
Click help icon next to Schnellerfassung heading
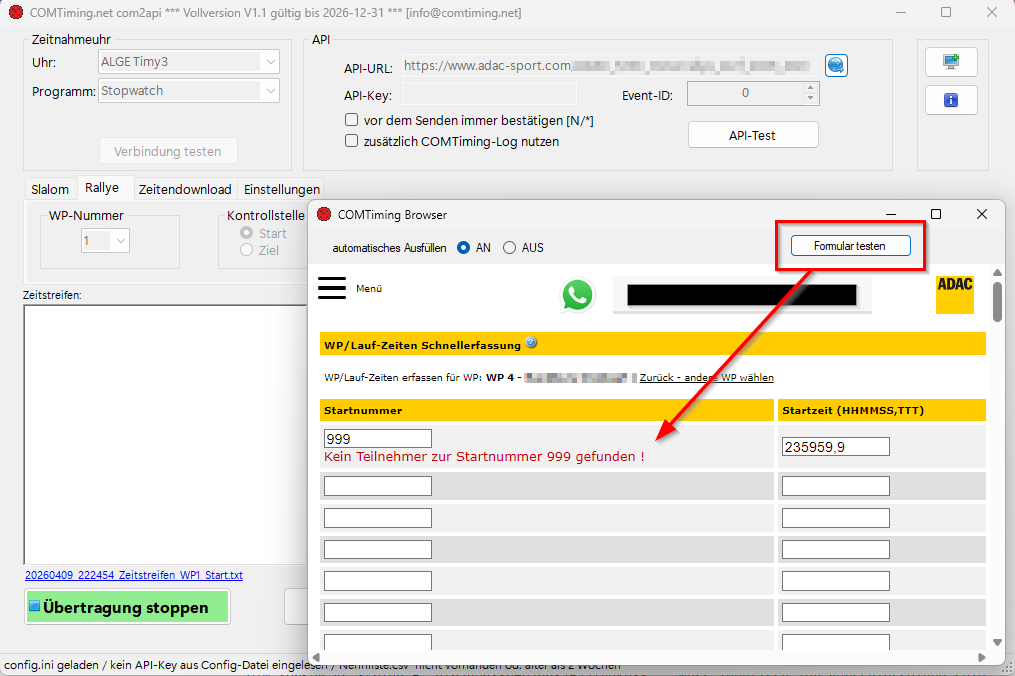click(x=531, y=343)
